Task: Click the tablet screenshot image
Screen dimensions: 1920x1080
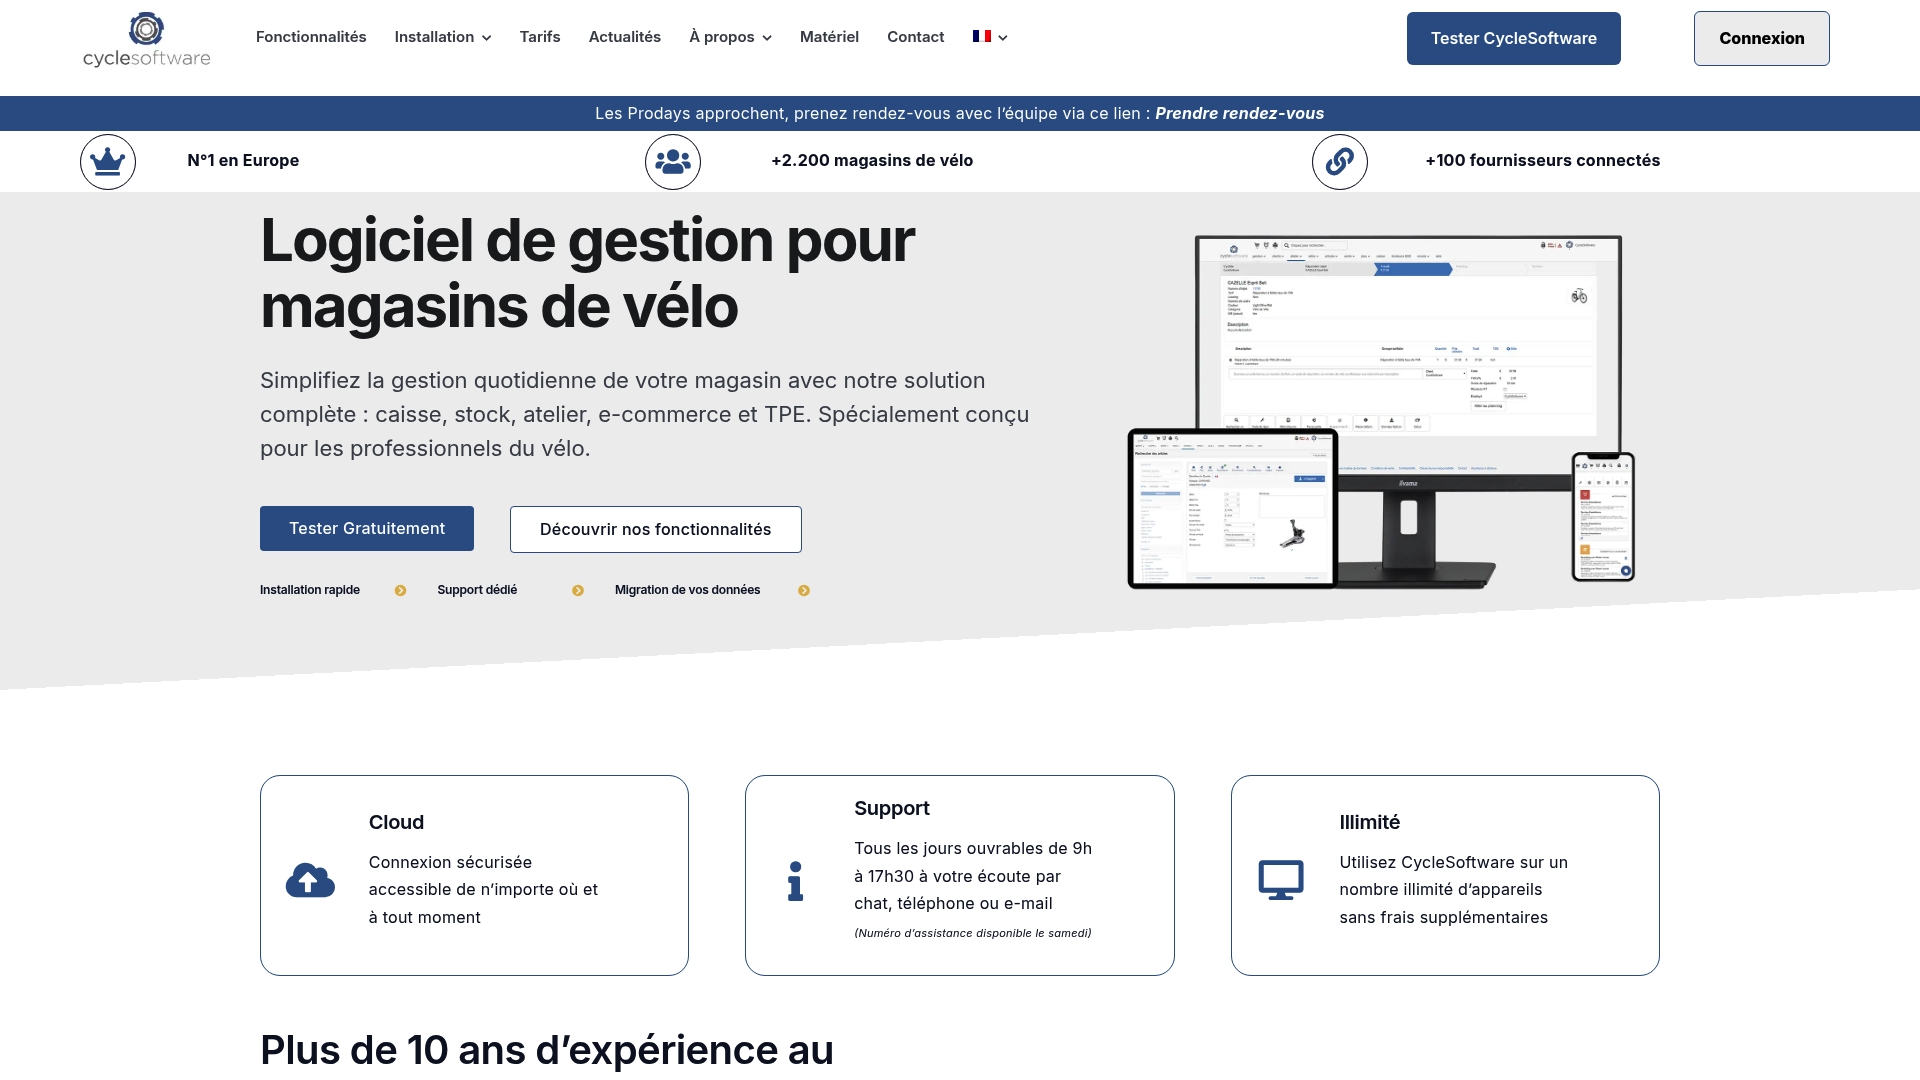Action: click(x=1233, y=509)
